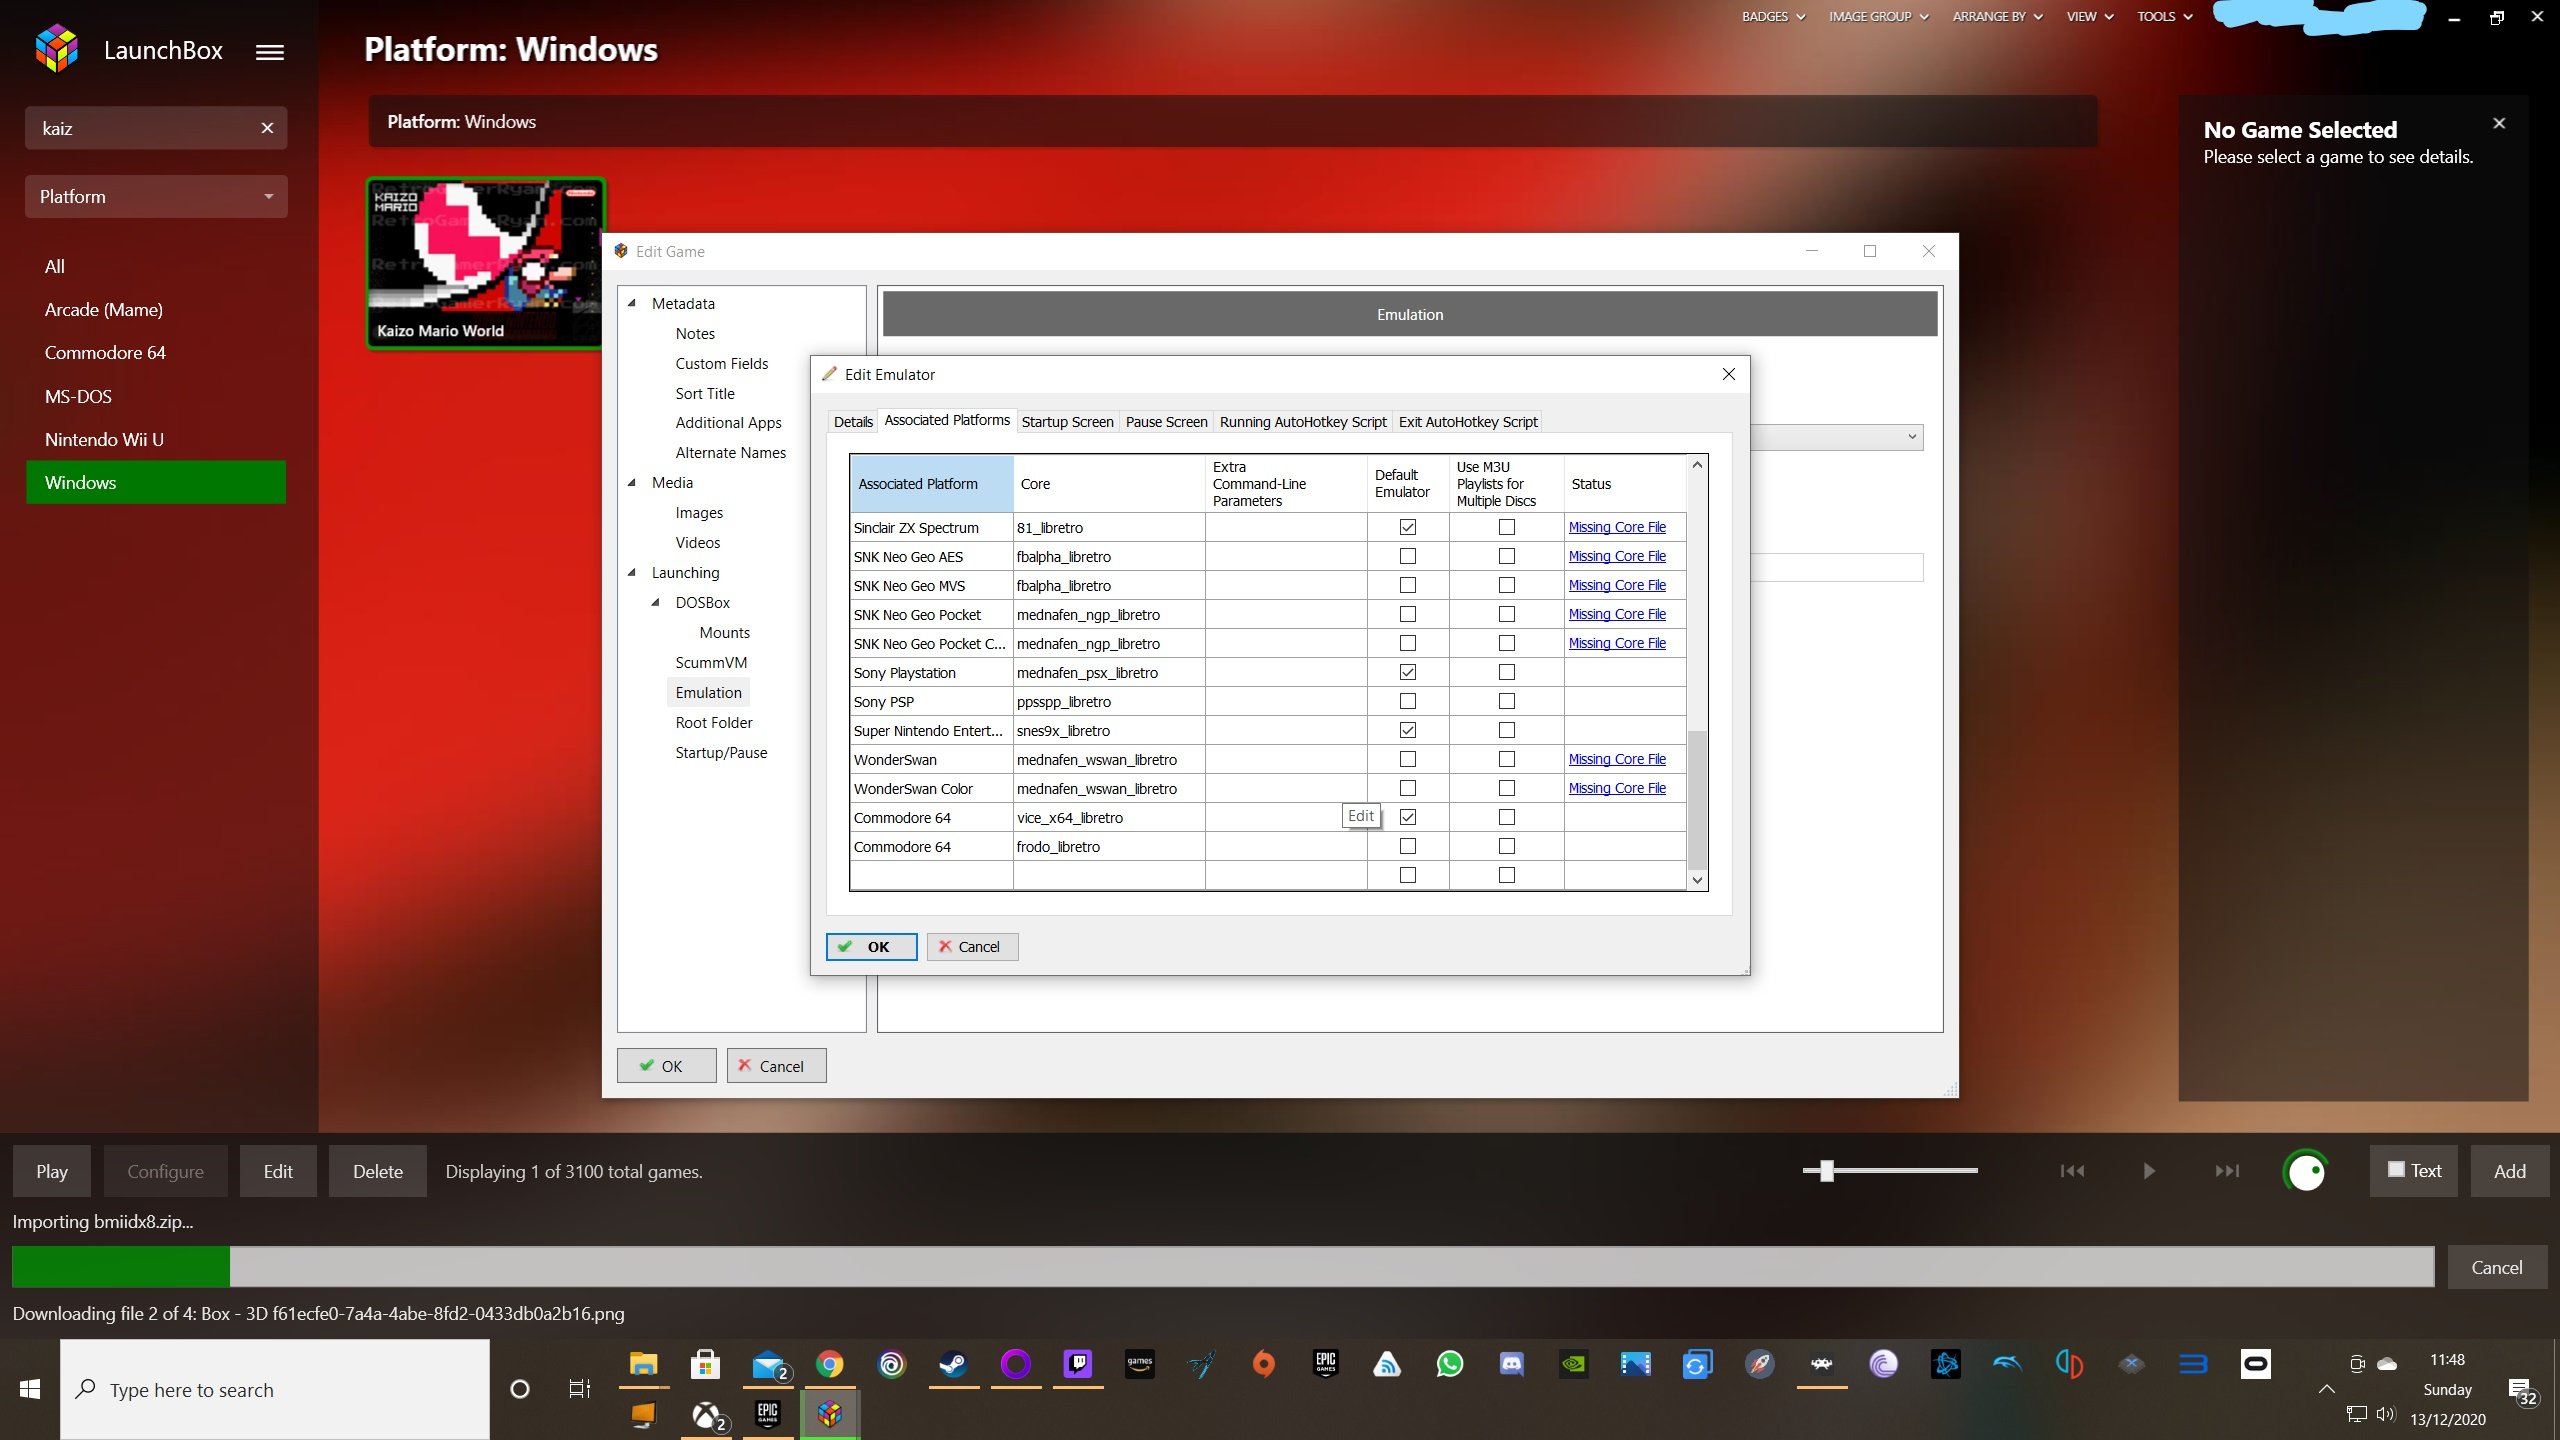Open WhatsApp from the taskbar
This screenshot has height=1440, width=2560.
1449,1364
